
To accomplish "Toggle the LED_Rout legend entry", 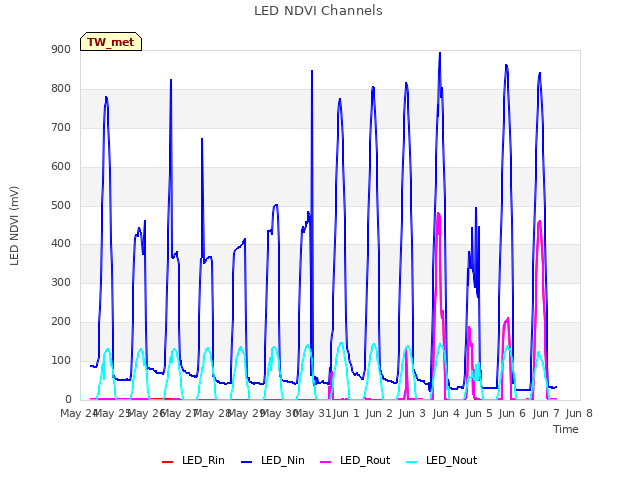I will tap(355, 460).
